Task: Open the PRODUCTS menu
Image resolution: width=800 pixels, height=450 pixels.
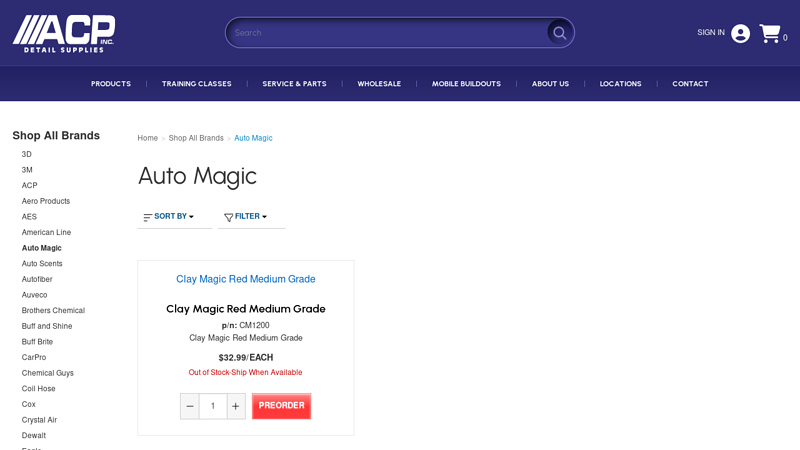Action: pos(111,84)
